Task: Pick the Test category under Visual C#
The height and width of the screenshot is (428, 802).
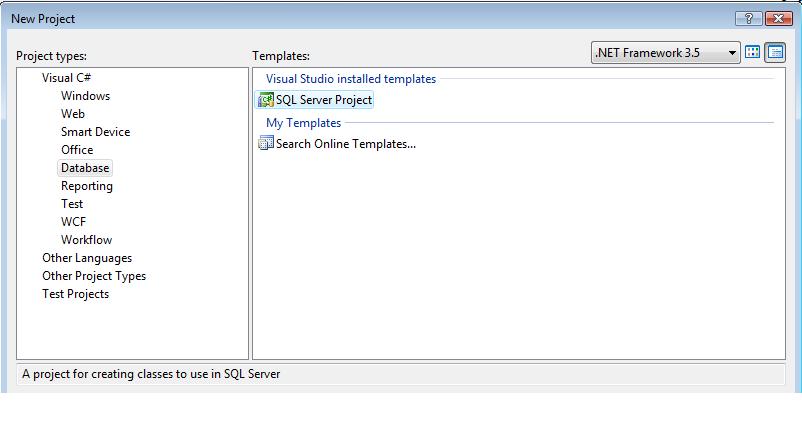Action: point(72,204)
